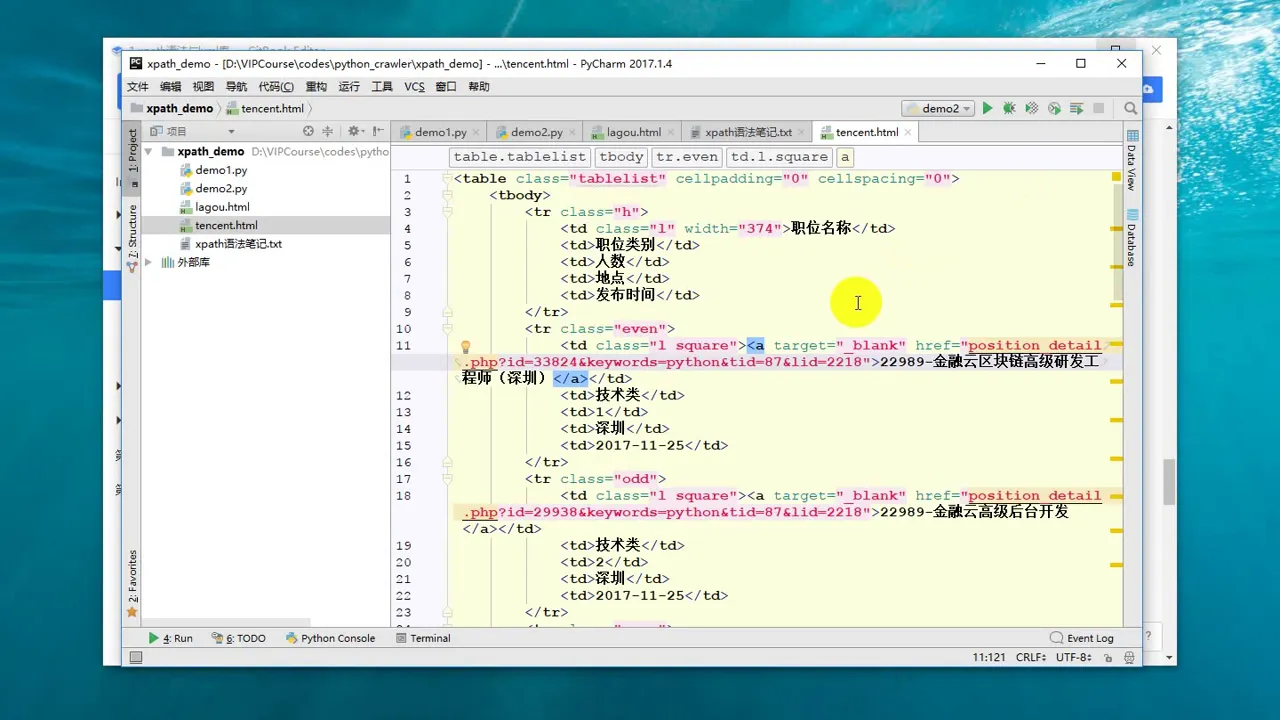Close the demo1.py tab

(x=476, y=132)
